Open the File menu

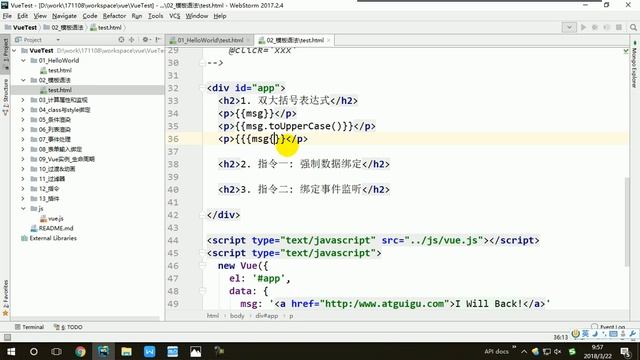[x=7, y=16]
